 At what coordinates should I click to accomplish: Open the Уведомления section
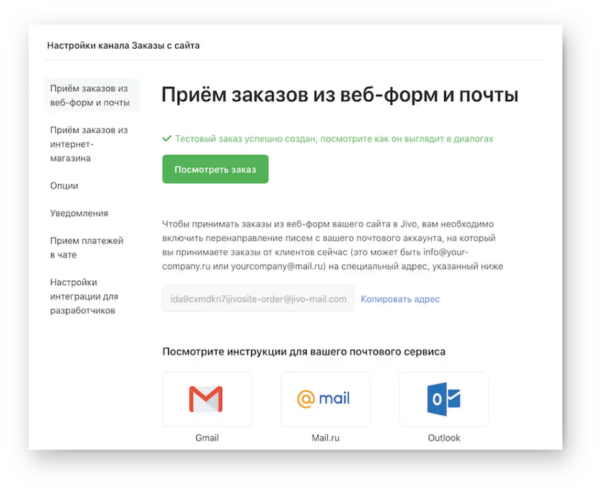tap(79, 213)
